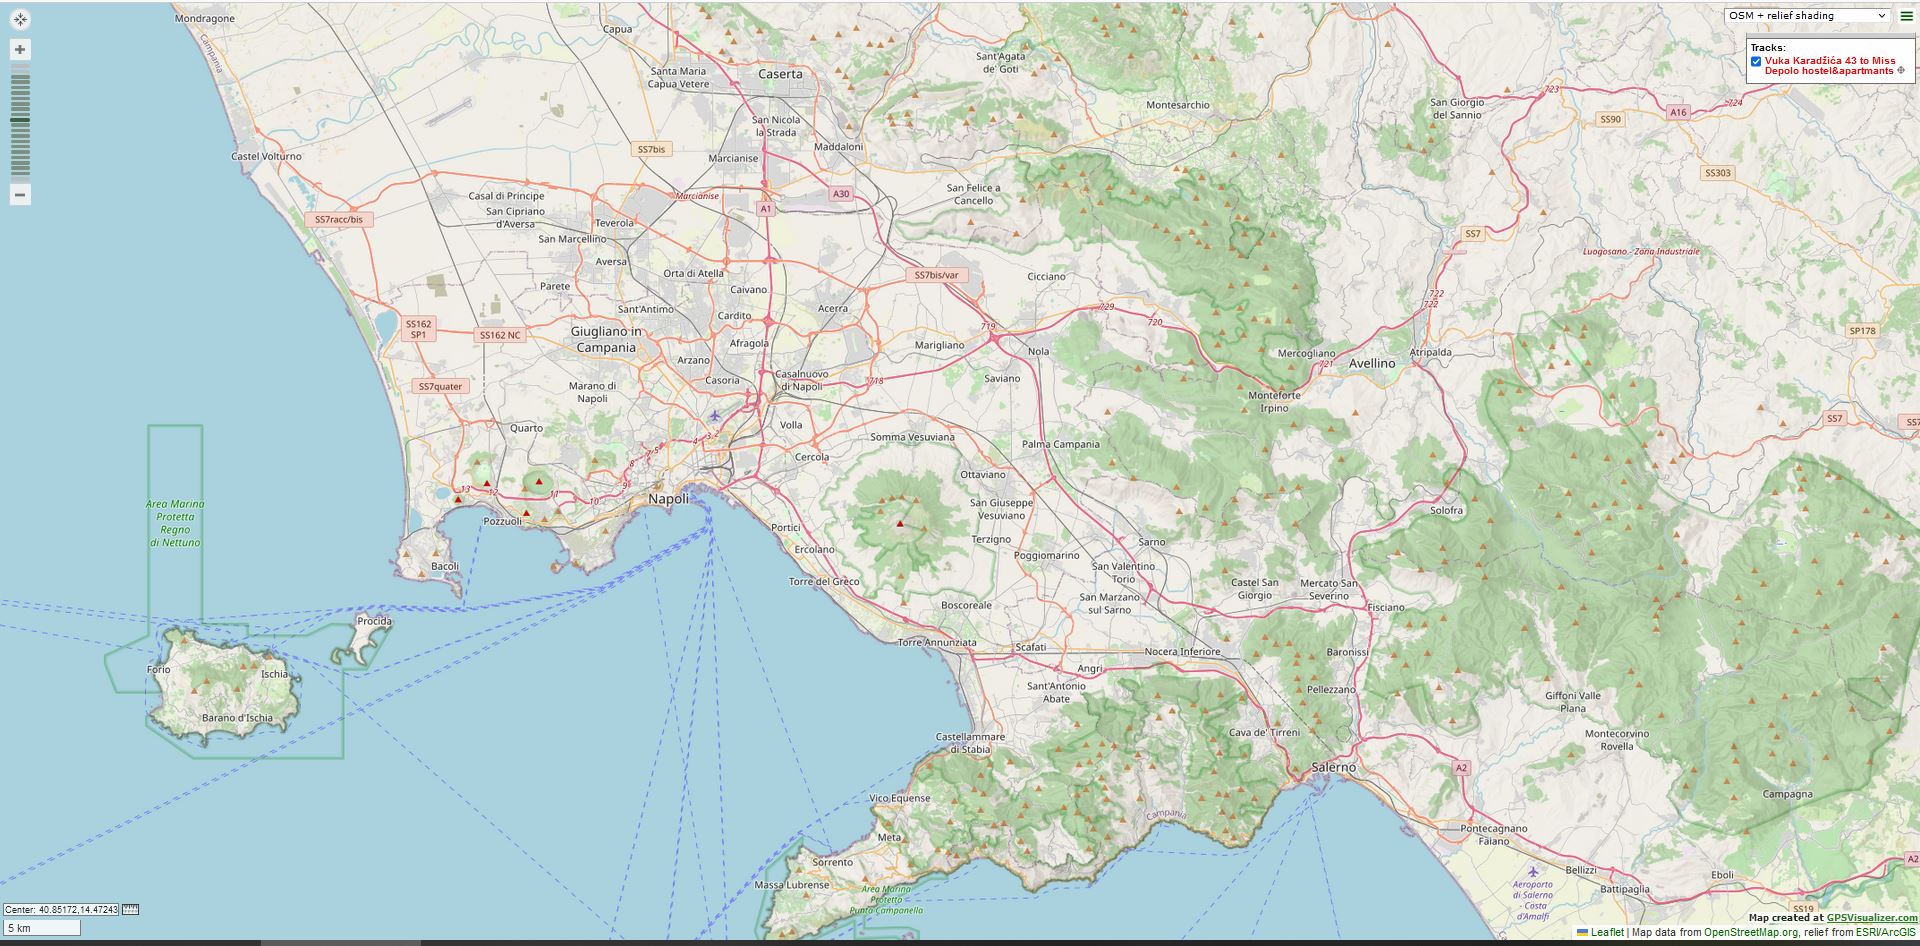1920x946 pixels.
Task: Click the SS7bis/var road shield
Action: click(x=937, y=275)
